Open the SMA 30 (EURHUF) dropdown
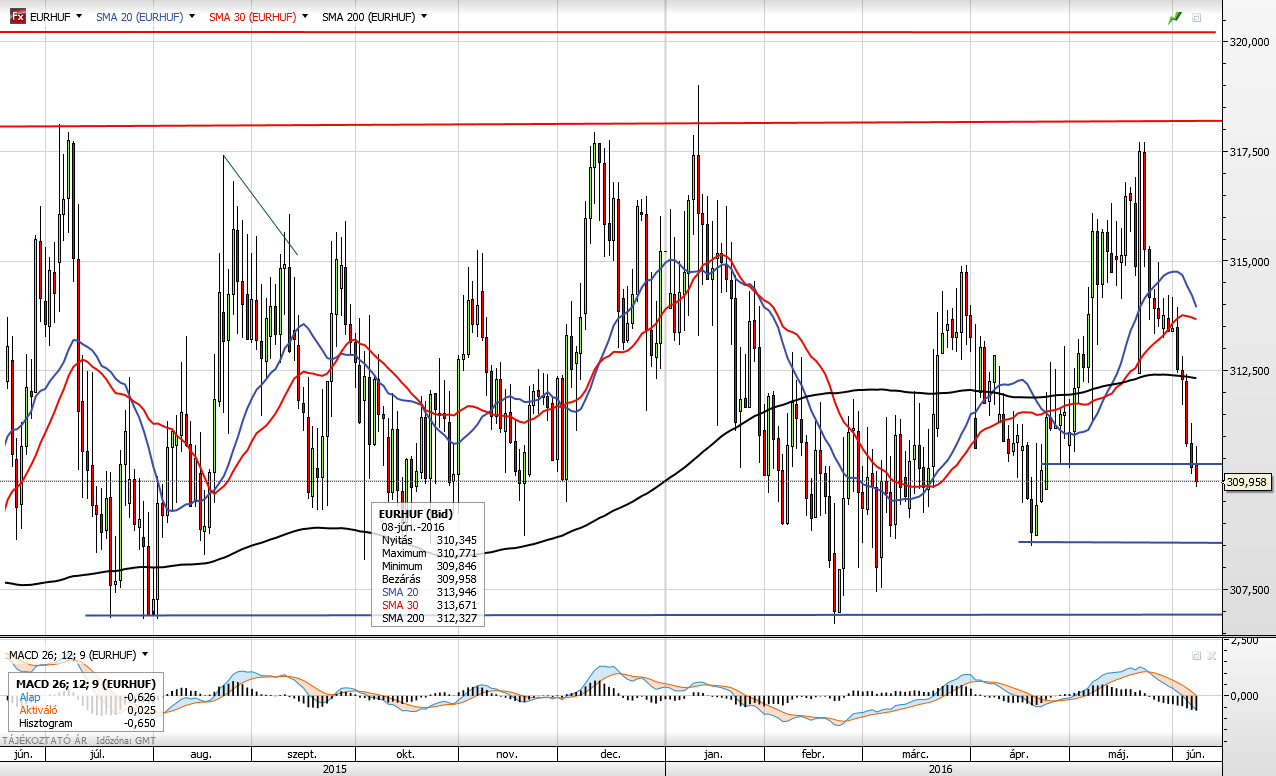This screenshot has width=1276, height=776. pyautogui.click(x=304, y=17)
